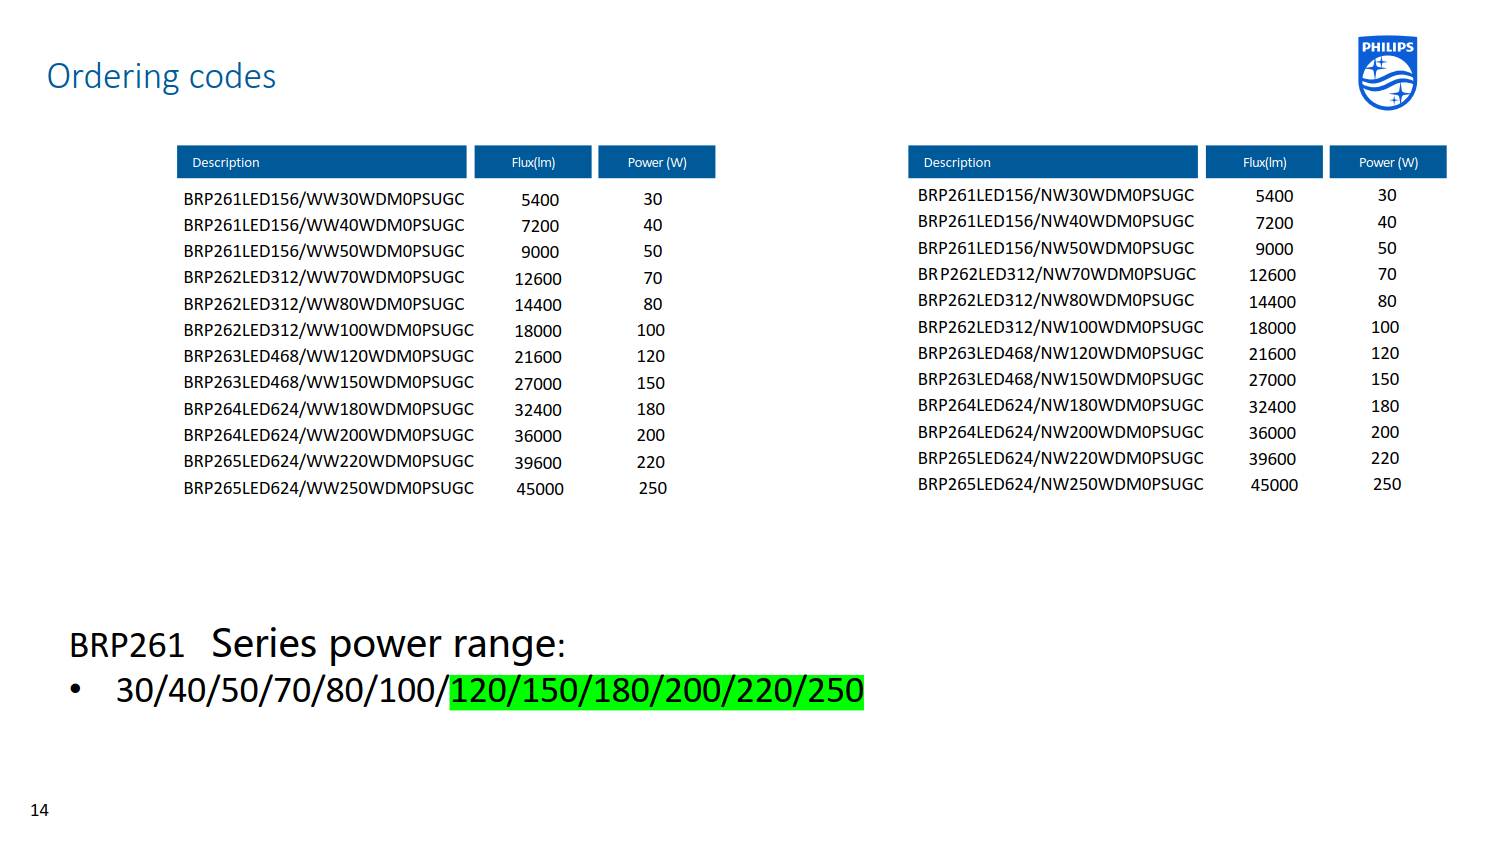1500x844 pixels.
Task: Pick ordering code BRP265LED624/NW220WDM0PSUGC
Action: (x=1061, y=458)
